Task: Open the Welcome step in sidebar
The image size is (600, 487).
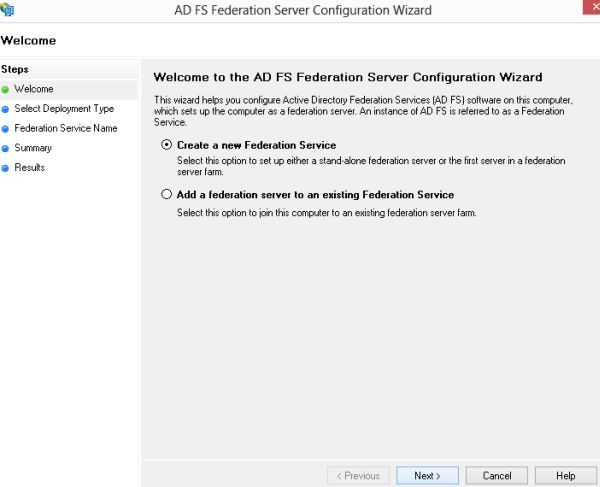Action: 34,89
